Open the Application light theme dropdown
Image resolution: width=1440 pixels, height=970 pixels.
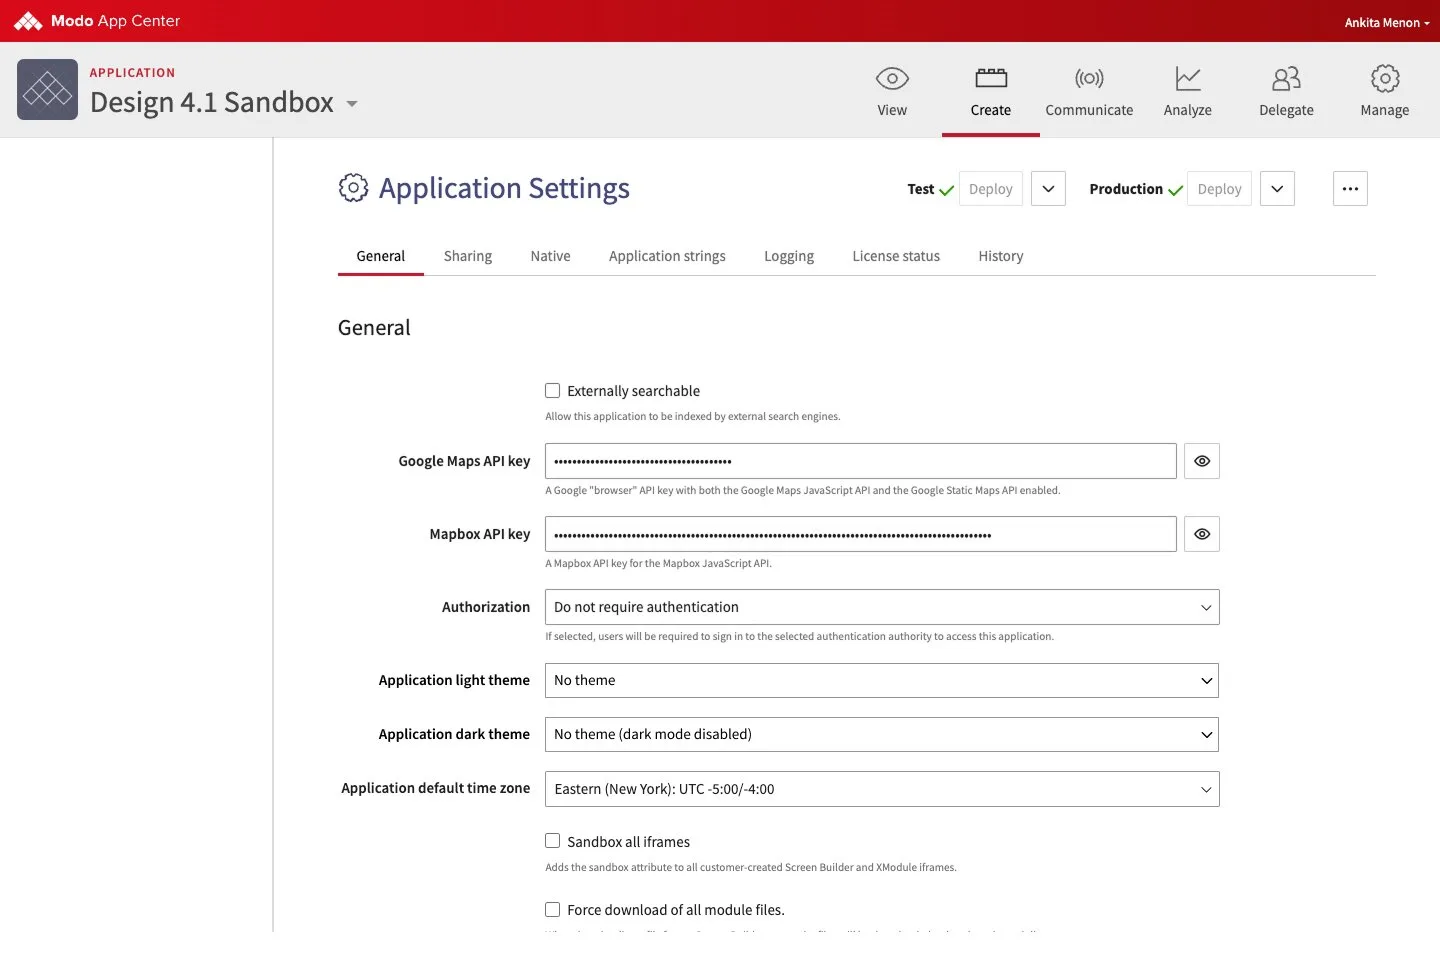pyautogui.click(x=882, y=680)
